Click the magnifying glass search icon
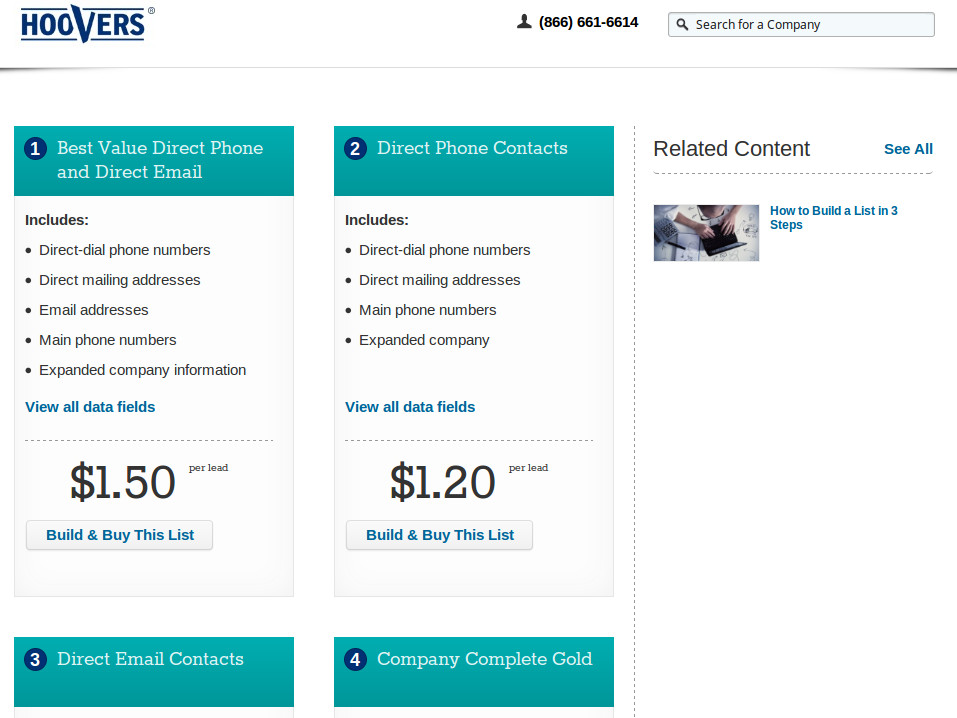Image resolution: width=957 pixels, height=718 pixels. click(684, 24)
